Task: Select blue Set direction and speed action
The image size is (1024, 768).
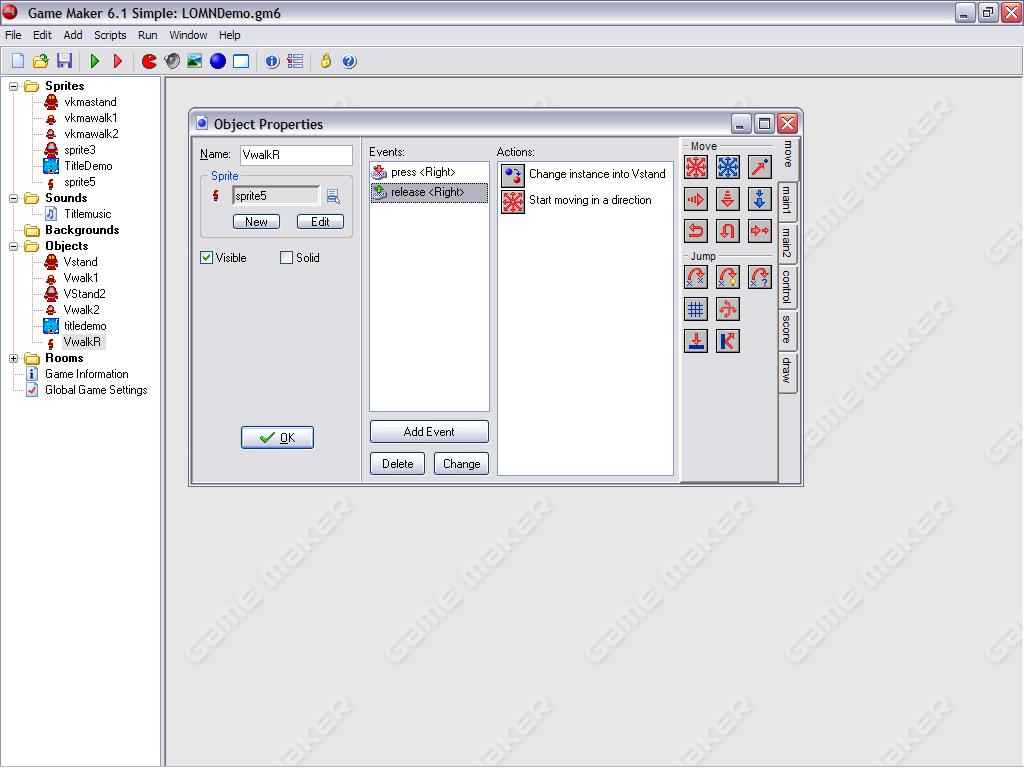Action: click(x=728, y=167)
